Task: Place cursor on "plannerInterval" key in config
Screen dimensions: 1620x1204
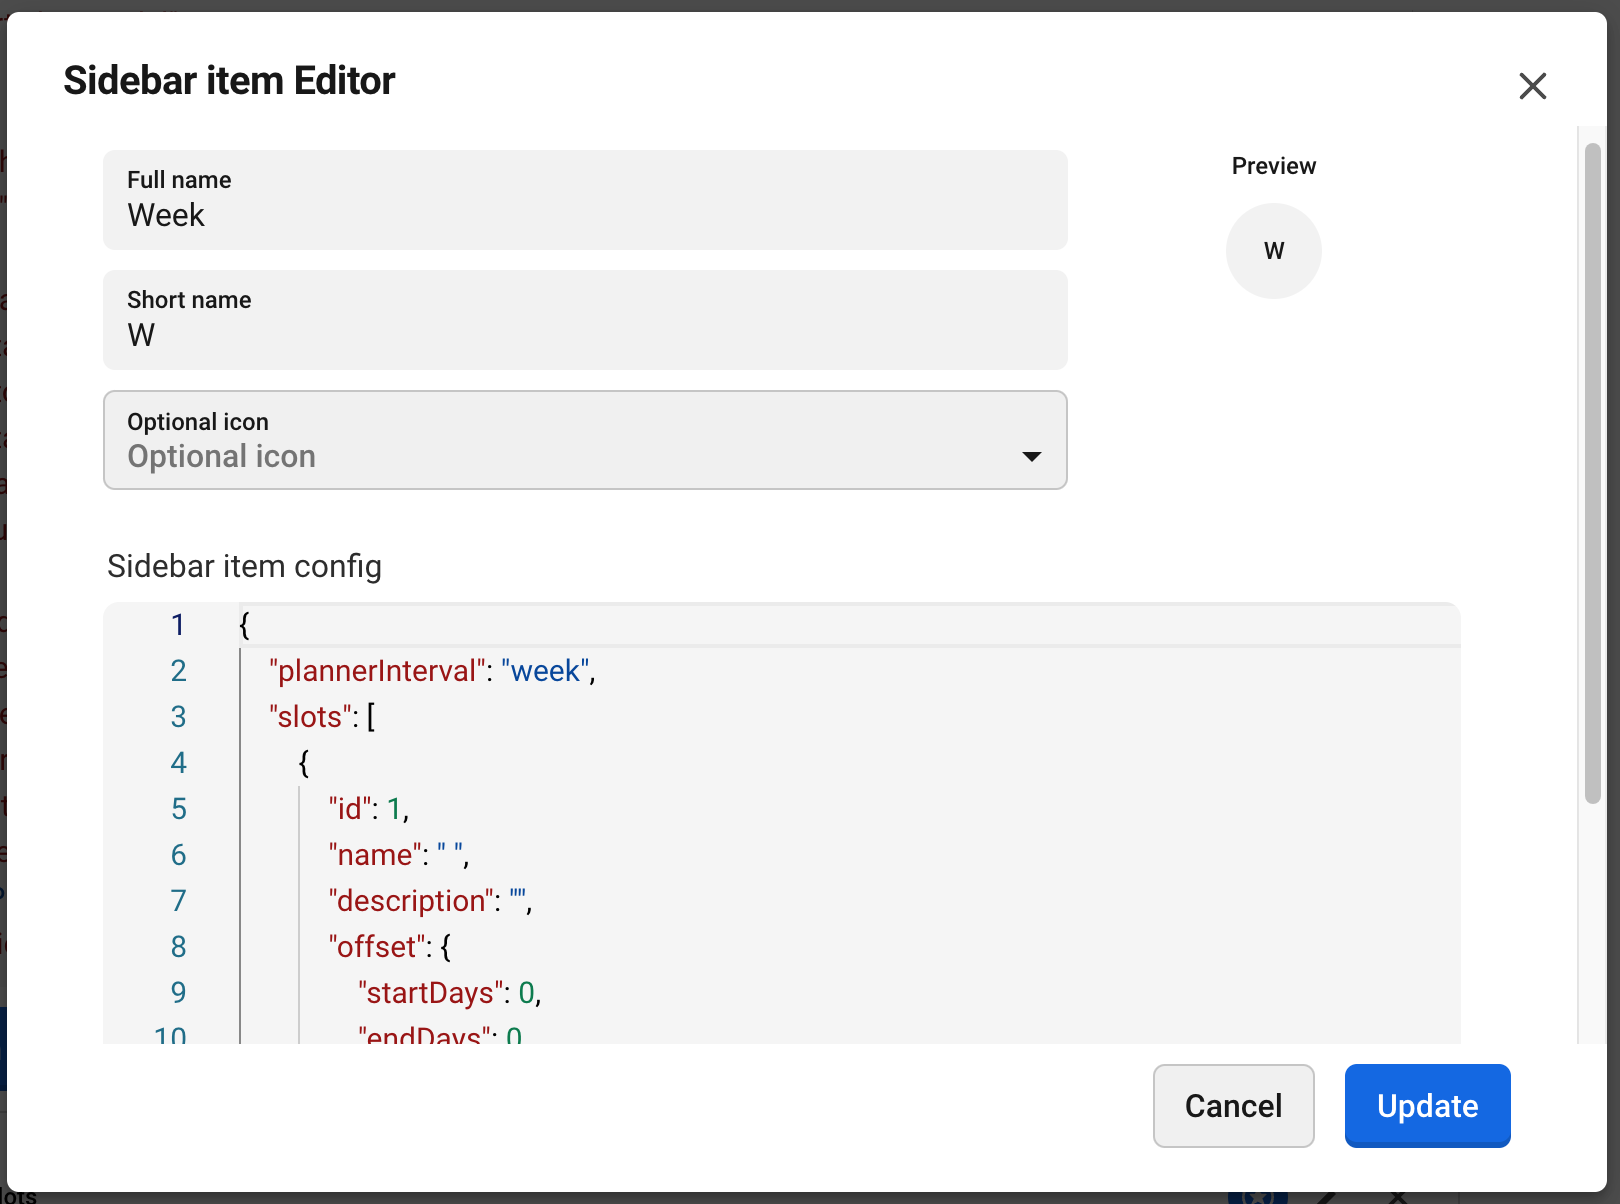Action: click(377, 671)
